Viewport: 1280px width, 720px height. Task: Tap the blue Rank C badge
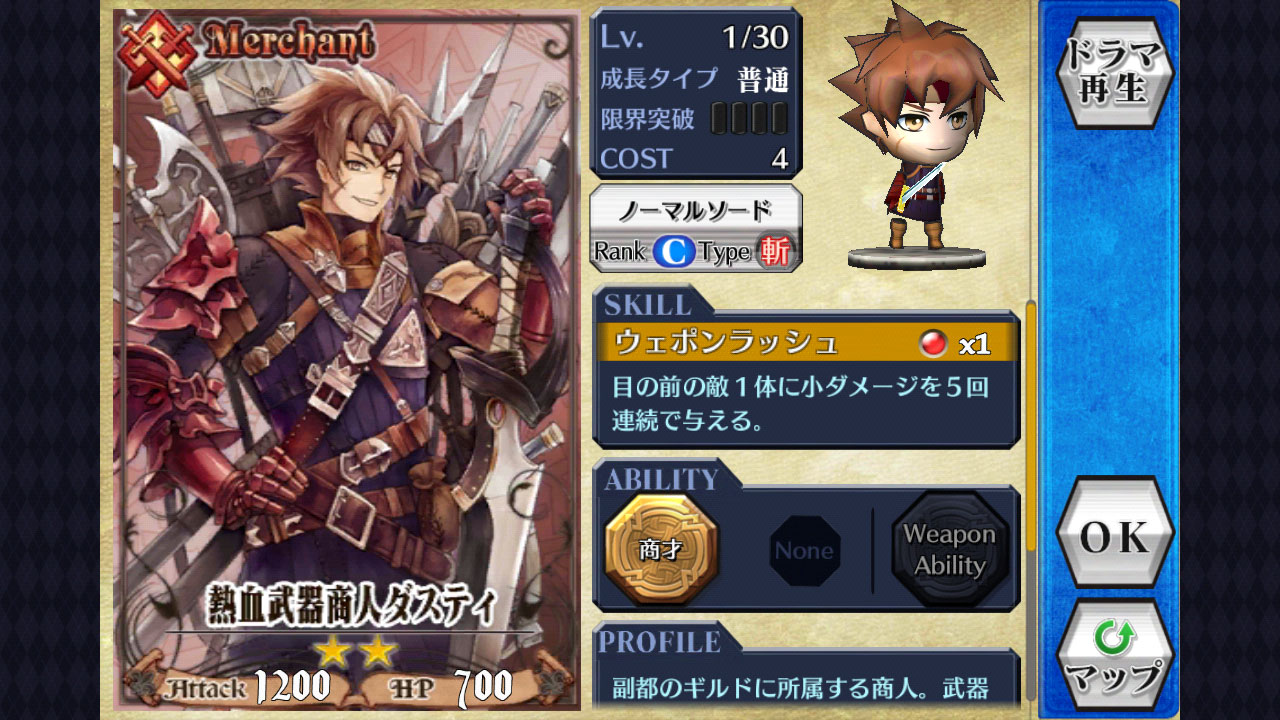(675, 252)
